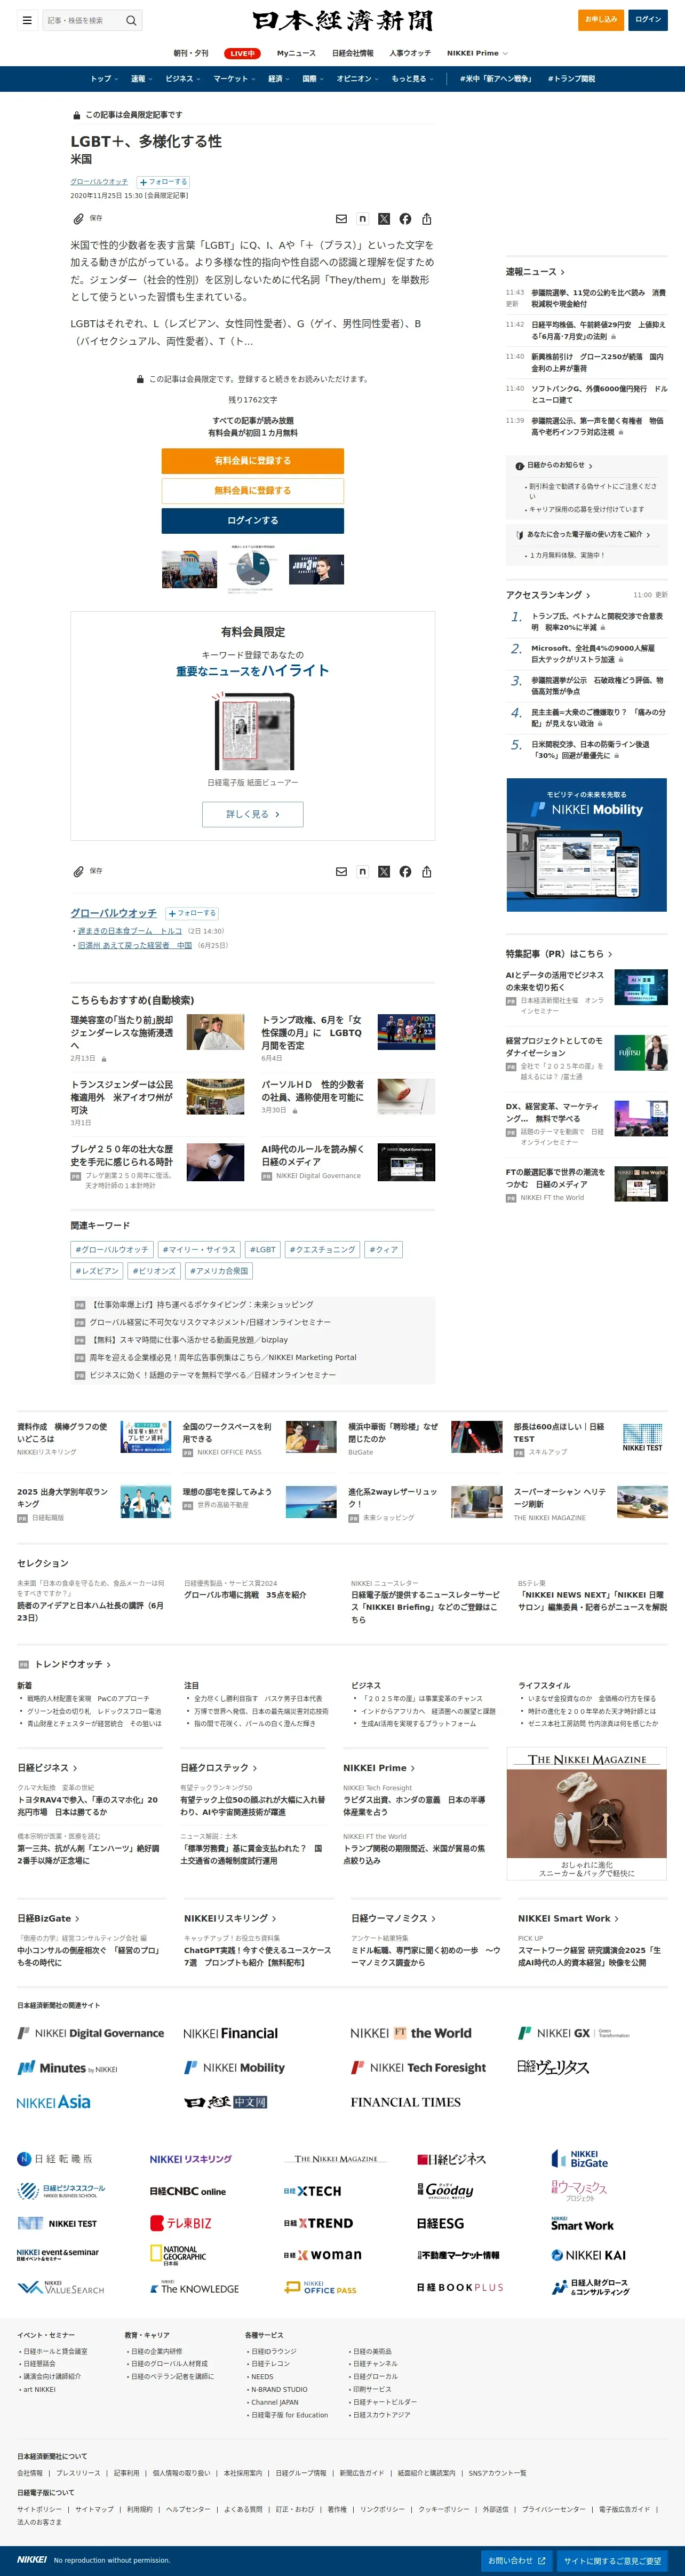Open the NIKKEI Prime dropdown

(x=477, y=53)
